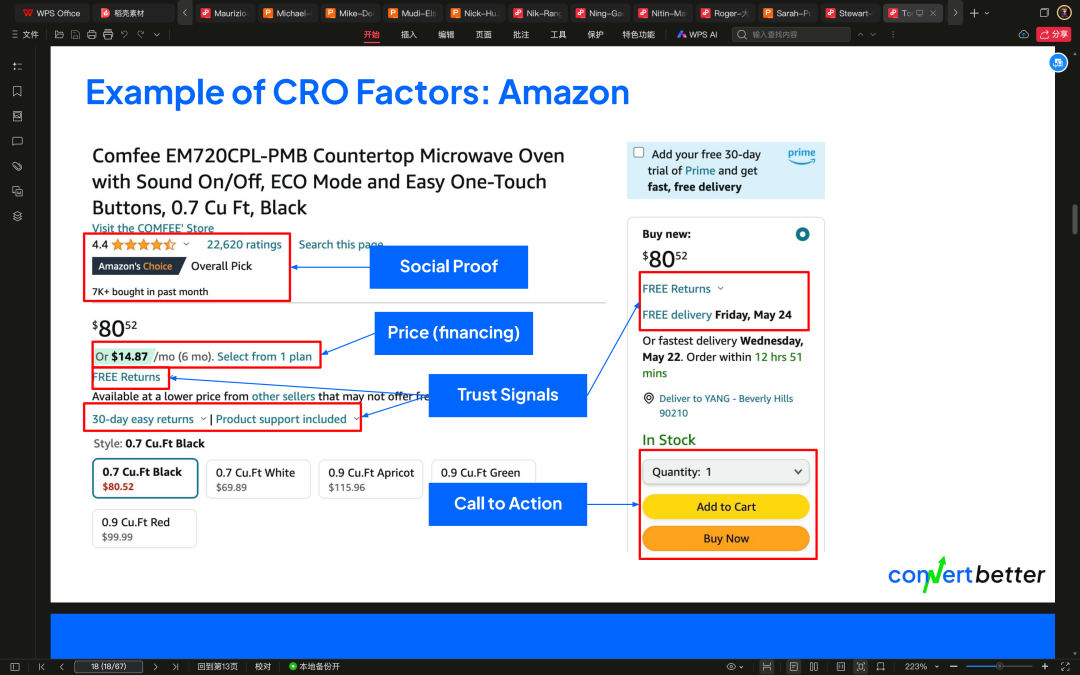Open the comments panel in left sidebar
The image size is (1080, 675).
17,141
